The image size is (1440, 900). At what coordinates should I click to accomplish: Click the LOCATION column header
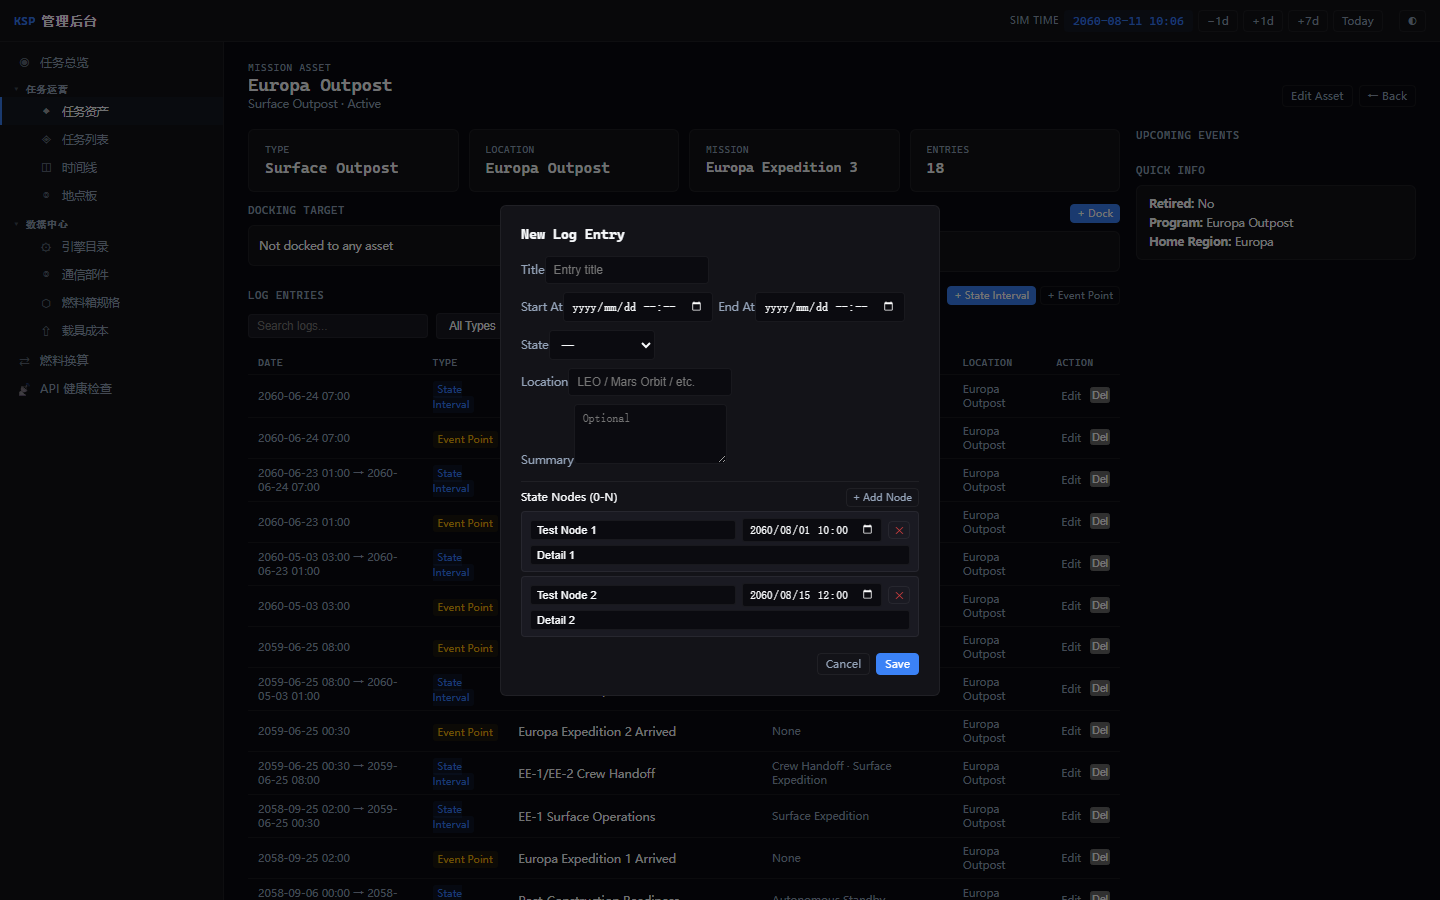coord(987,363)
